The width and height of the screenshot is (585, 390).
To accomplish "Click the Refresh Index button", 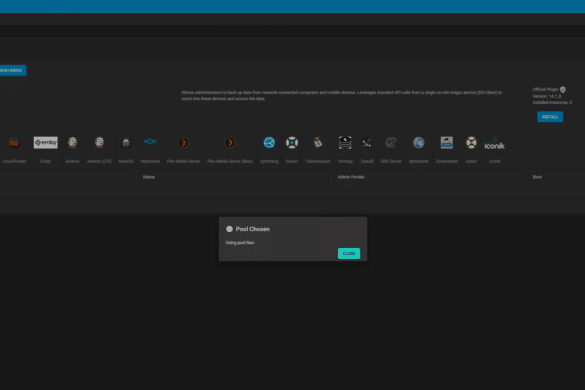I will pyautogui.click(x=12, y=70).
